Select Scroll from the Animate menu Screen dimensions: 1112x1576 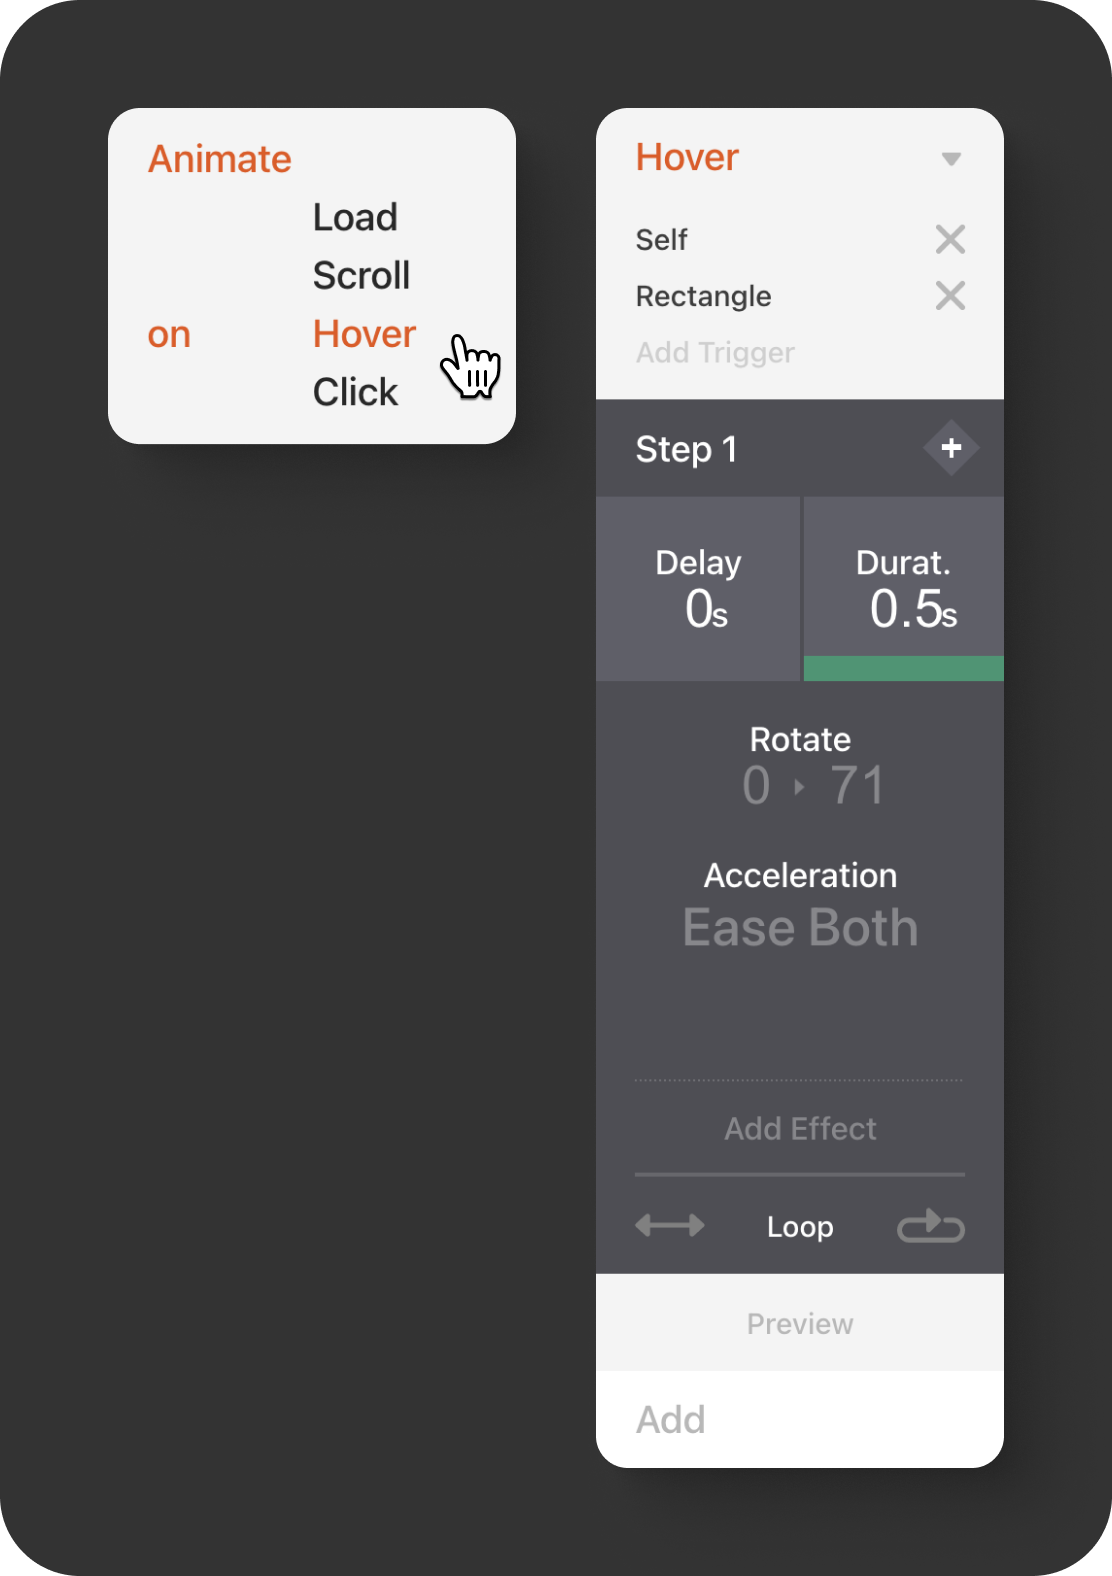tap(361, 275)
